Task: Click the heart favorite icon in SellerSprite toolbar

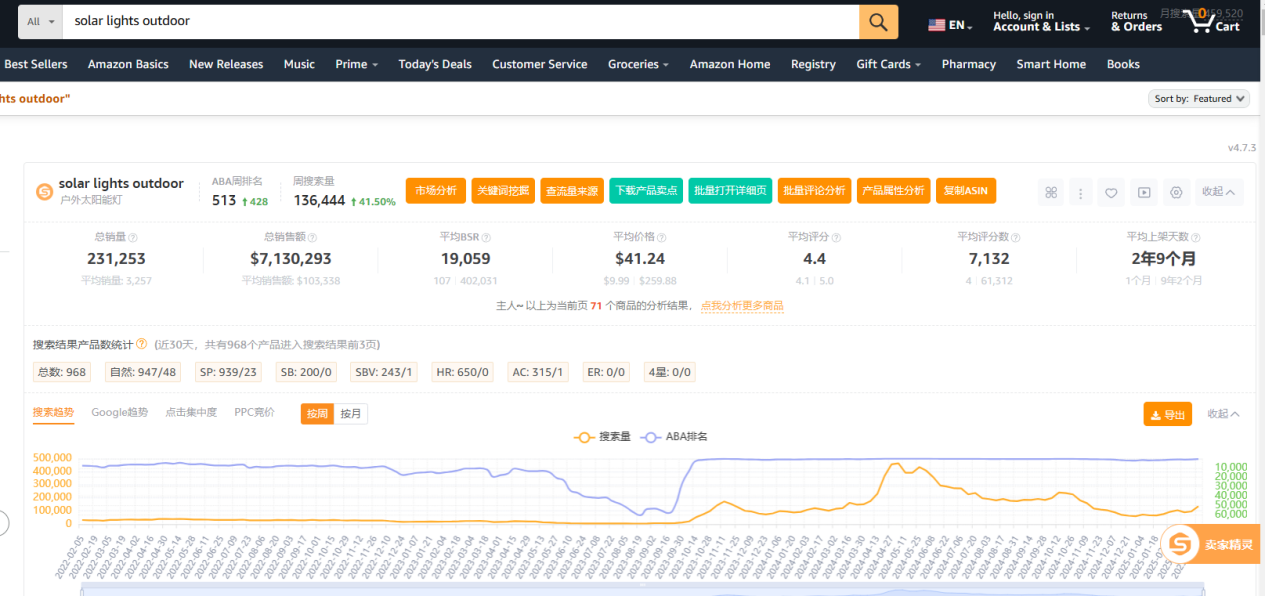Action: click(x=1111, y=191)
